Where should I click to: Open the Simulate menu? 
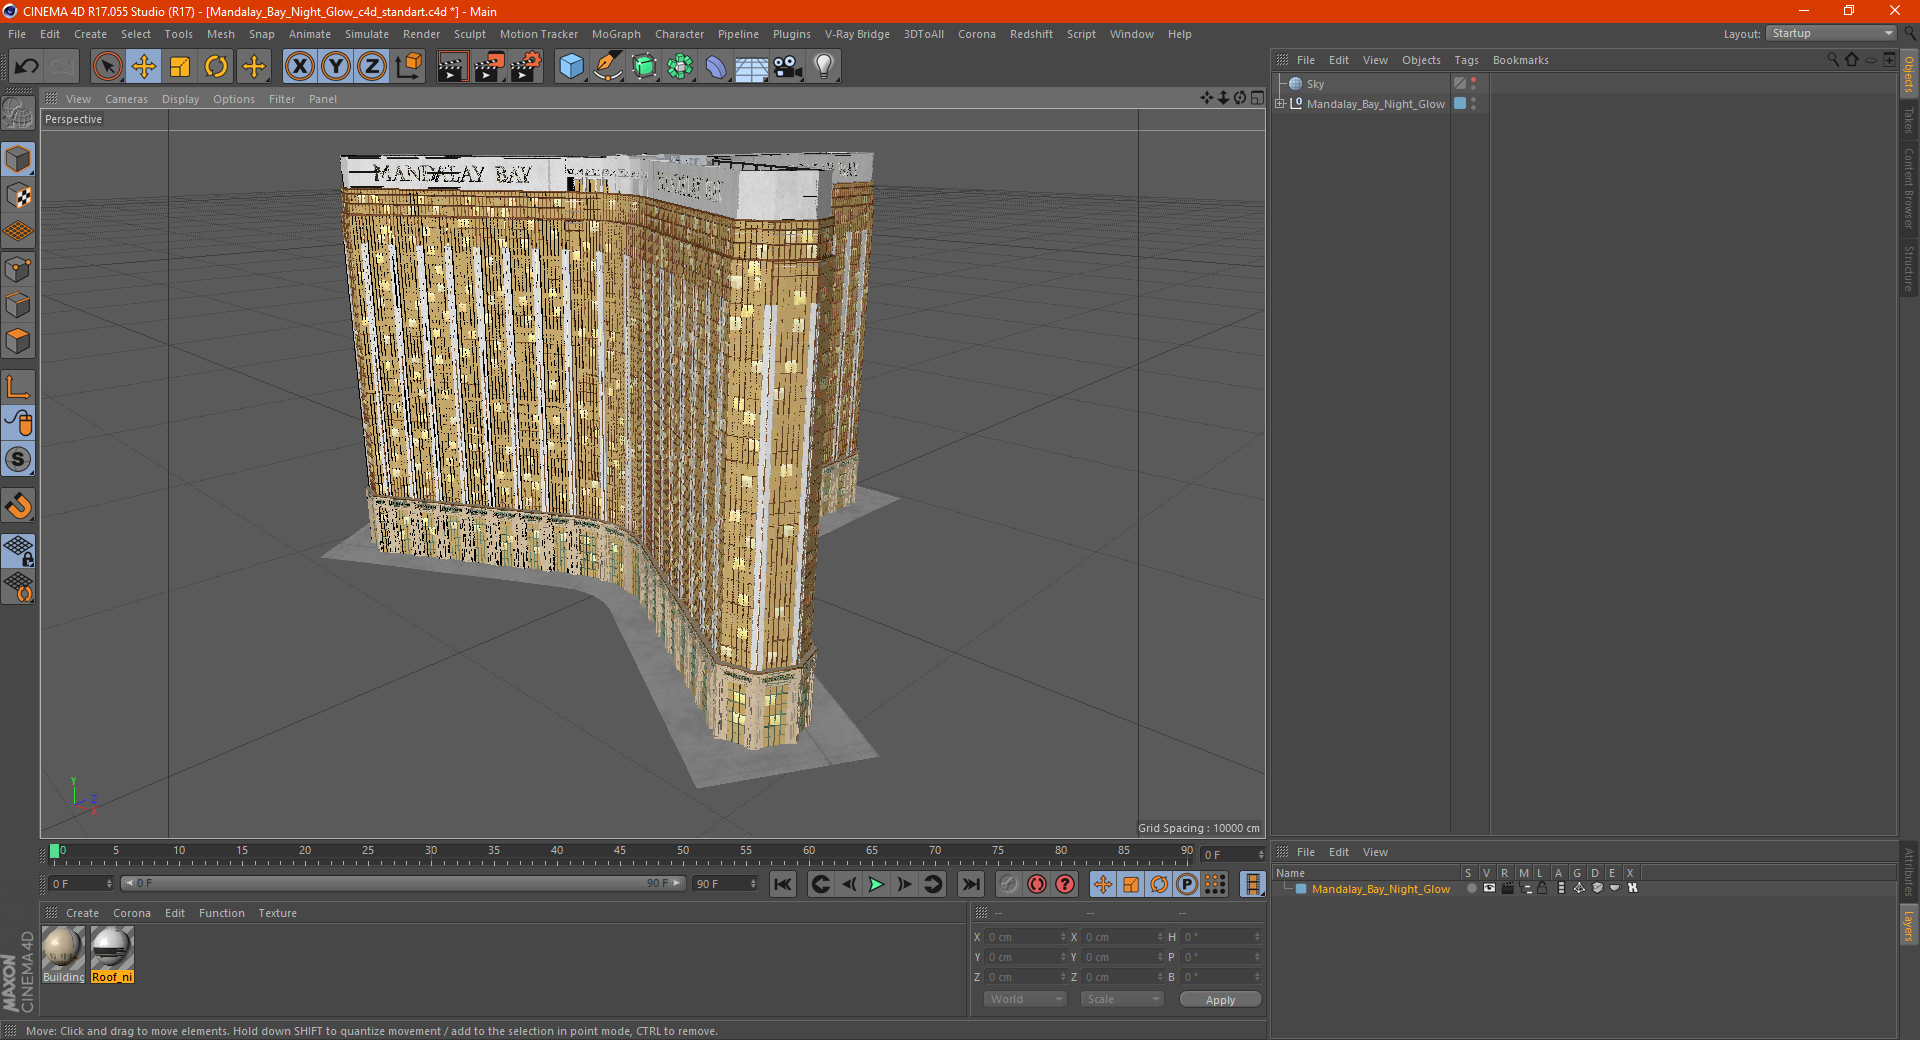[x=367, y=34]
